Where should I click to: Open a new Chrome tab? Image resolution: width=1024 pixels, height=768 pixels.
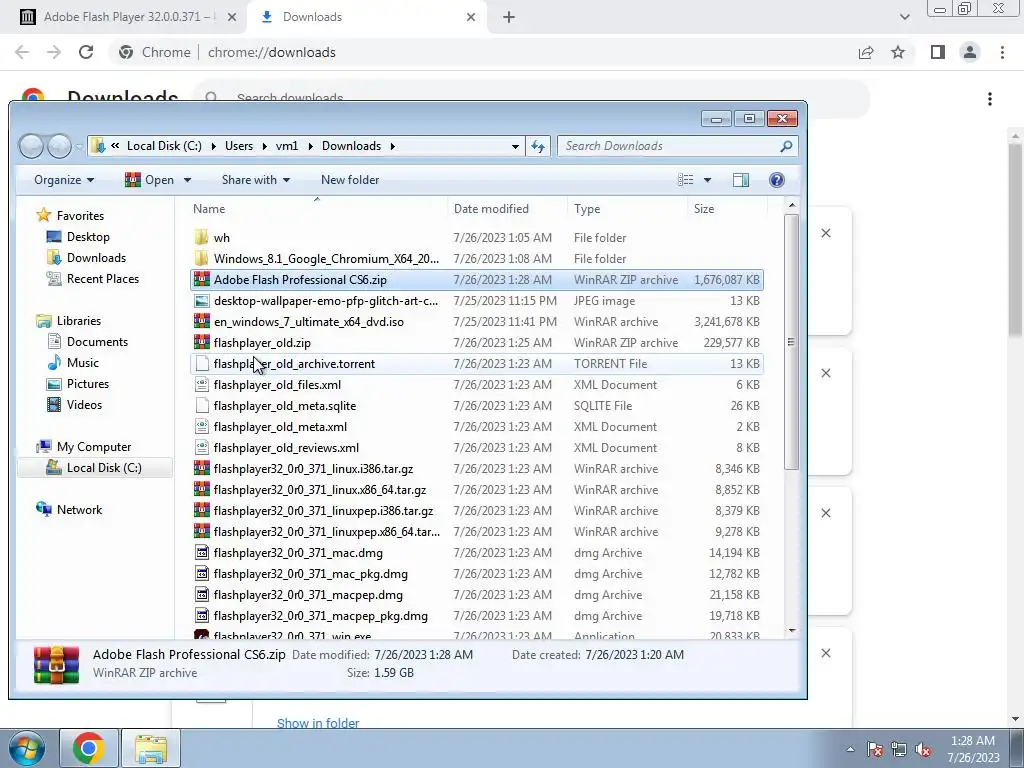[x=509, y=17]
